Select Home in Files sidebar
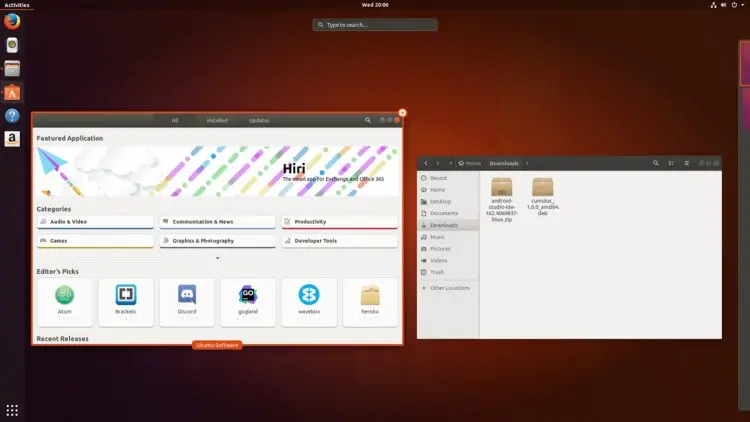Viewport: 750px width, 422px height. (x=448, y=190)
